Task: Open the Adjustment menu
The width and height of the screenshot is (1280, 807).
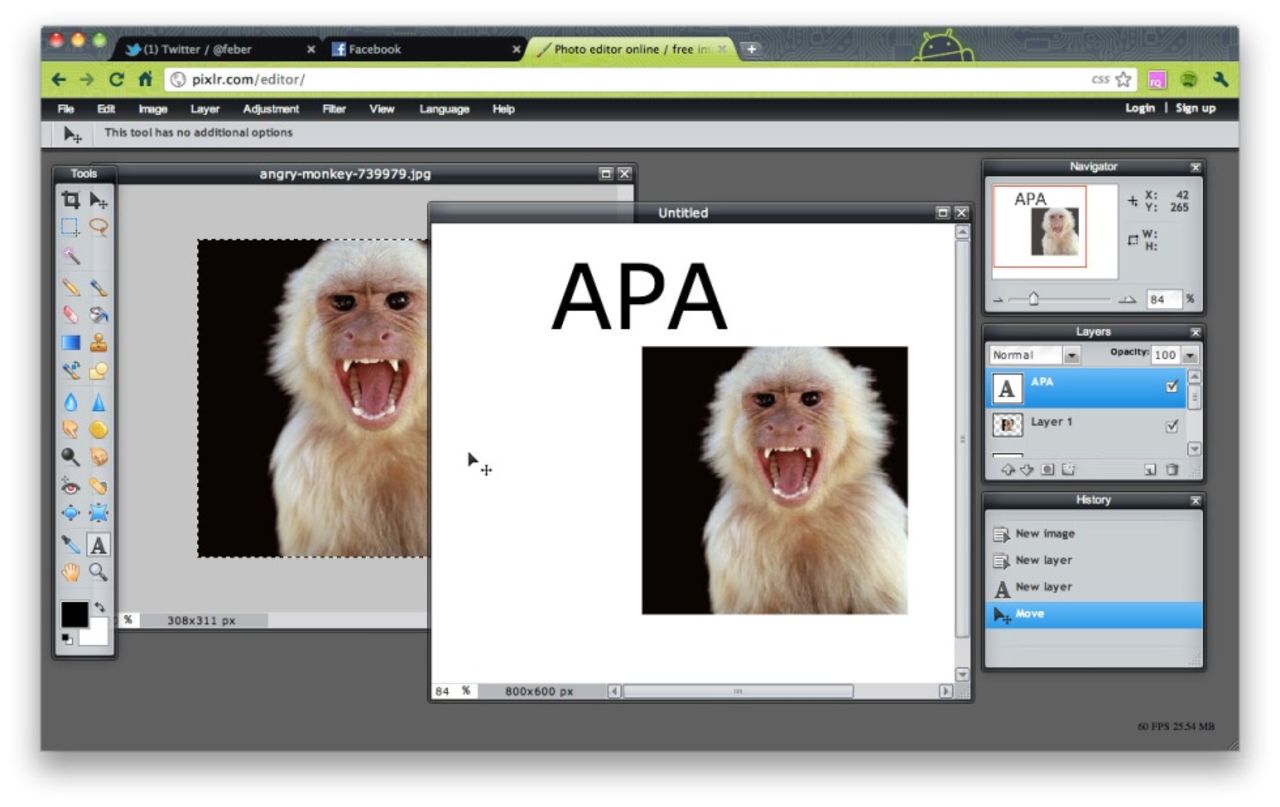Action: (x=270, y=109)
